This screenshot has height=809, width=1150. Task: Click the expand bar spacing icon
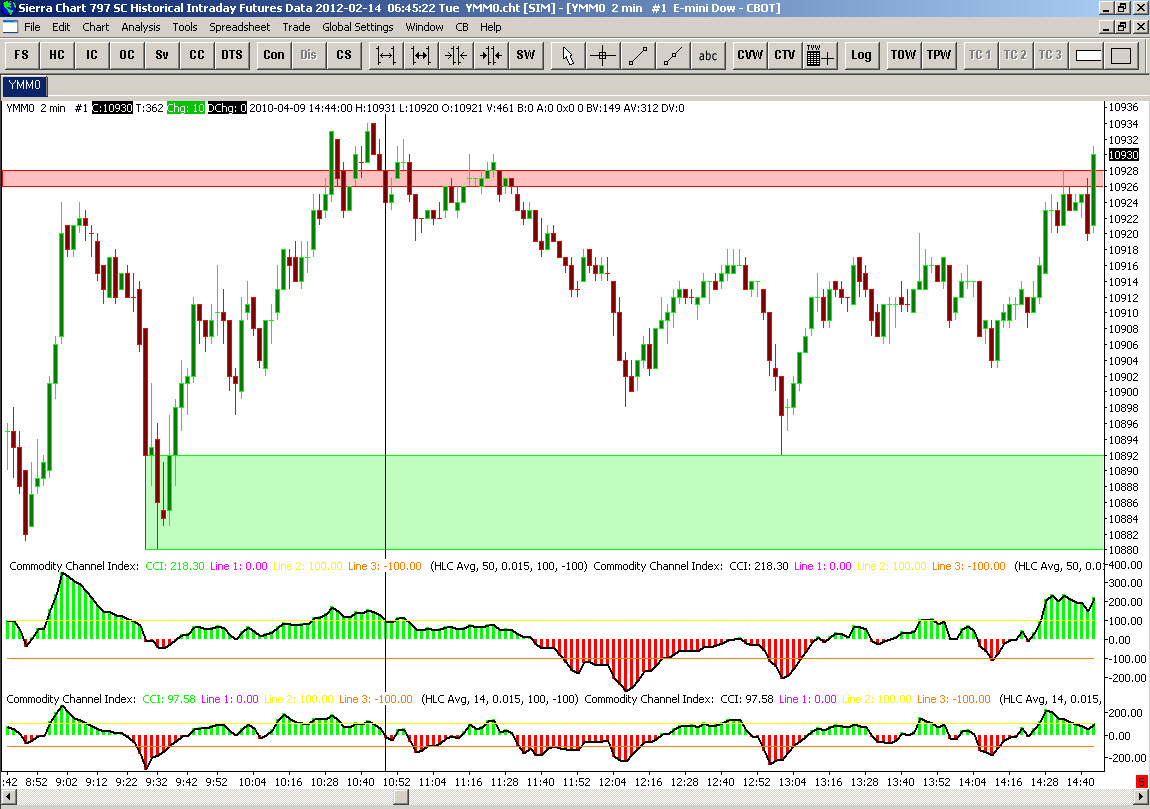[386, 55]
